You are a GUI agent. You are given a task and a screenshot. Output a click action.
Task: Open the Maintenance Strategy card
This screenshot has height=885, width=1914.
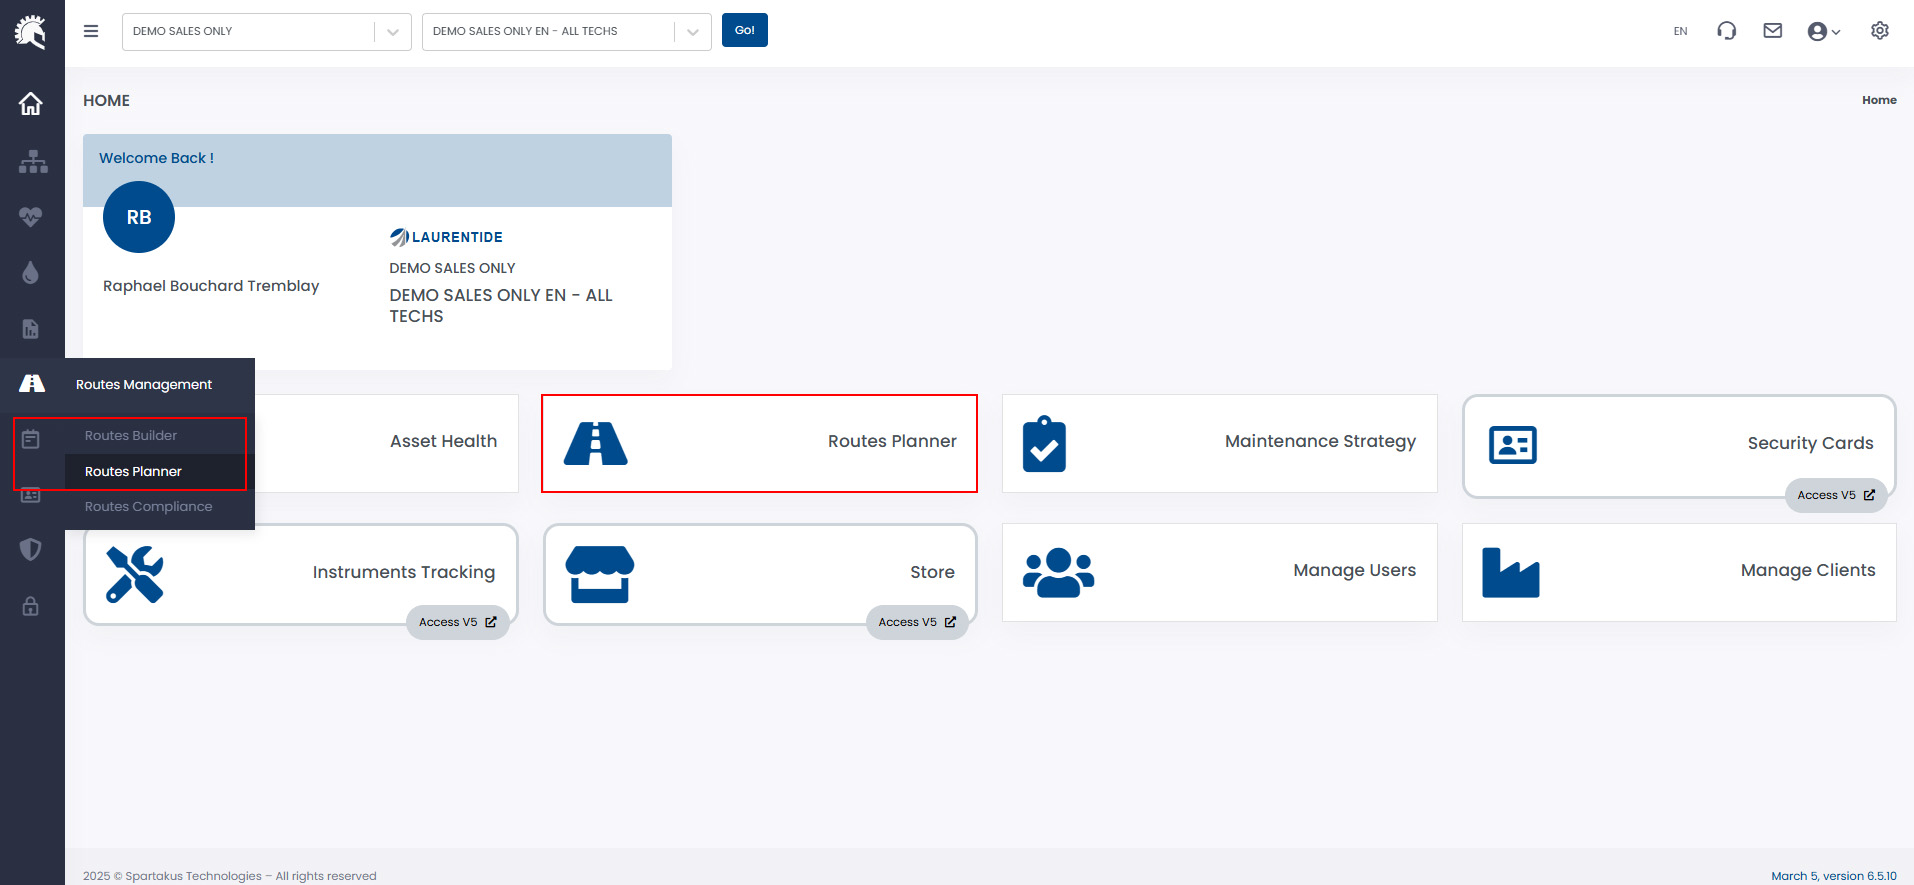point(1220,443)
